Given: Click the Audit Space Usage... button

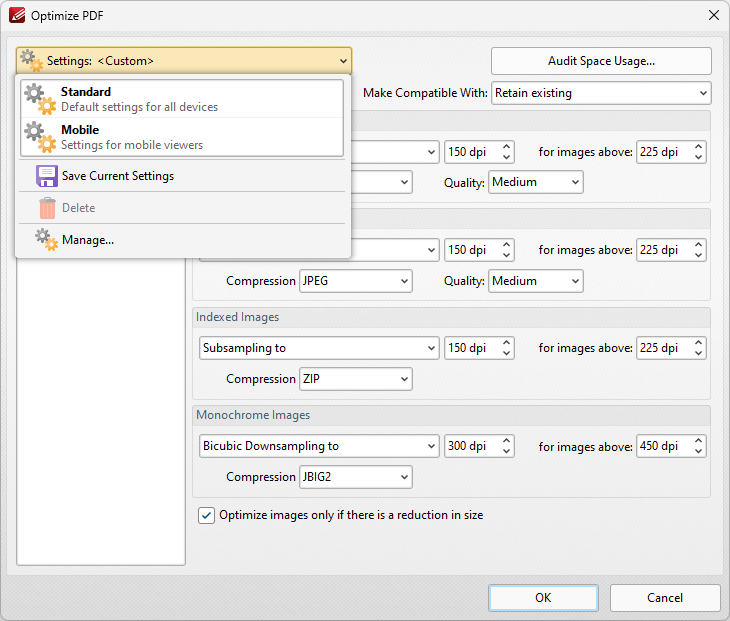Looking at the screenshot, I should tap(601, 61).
